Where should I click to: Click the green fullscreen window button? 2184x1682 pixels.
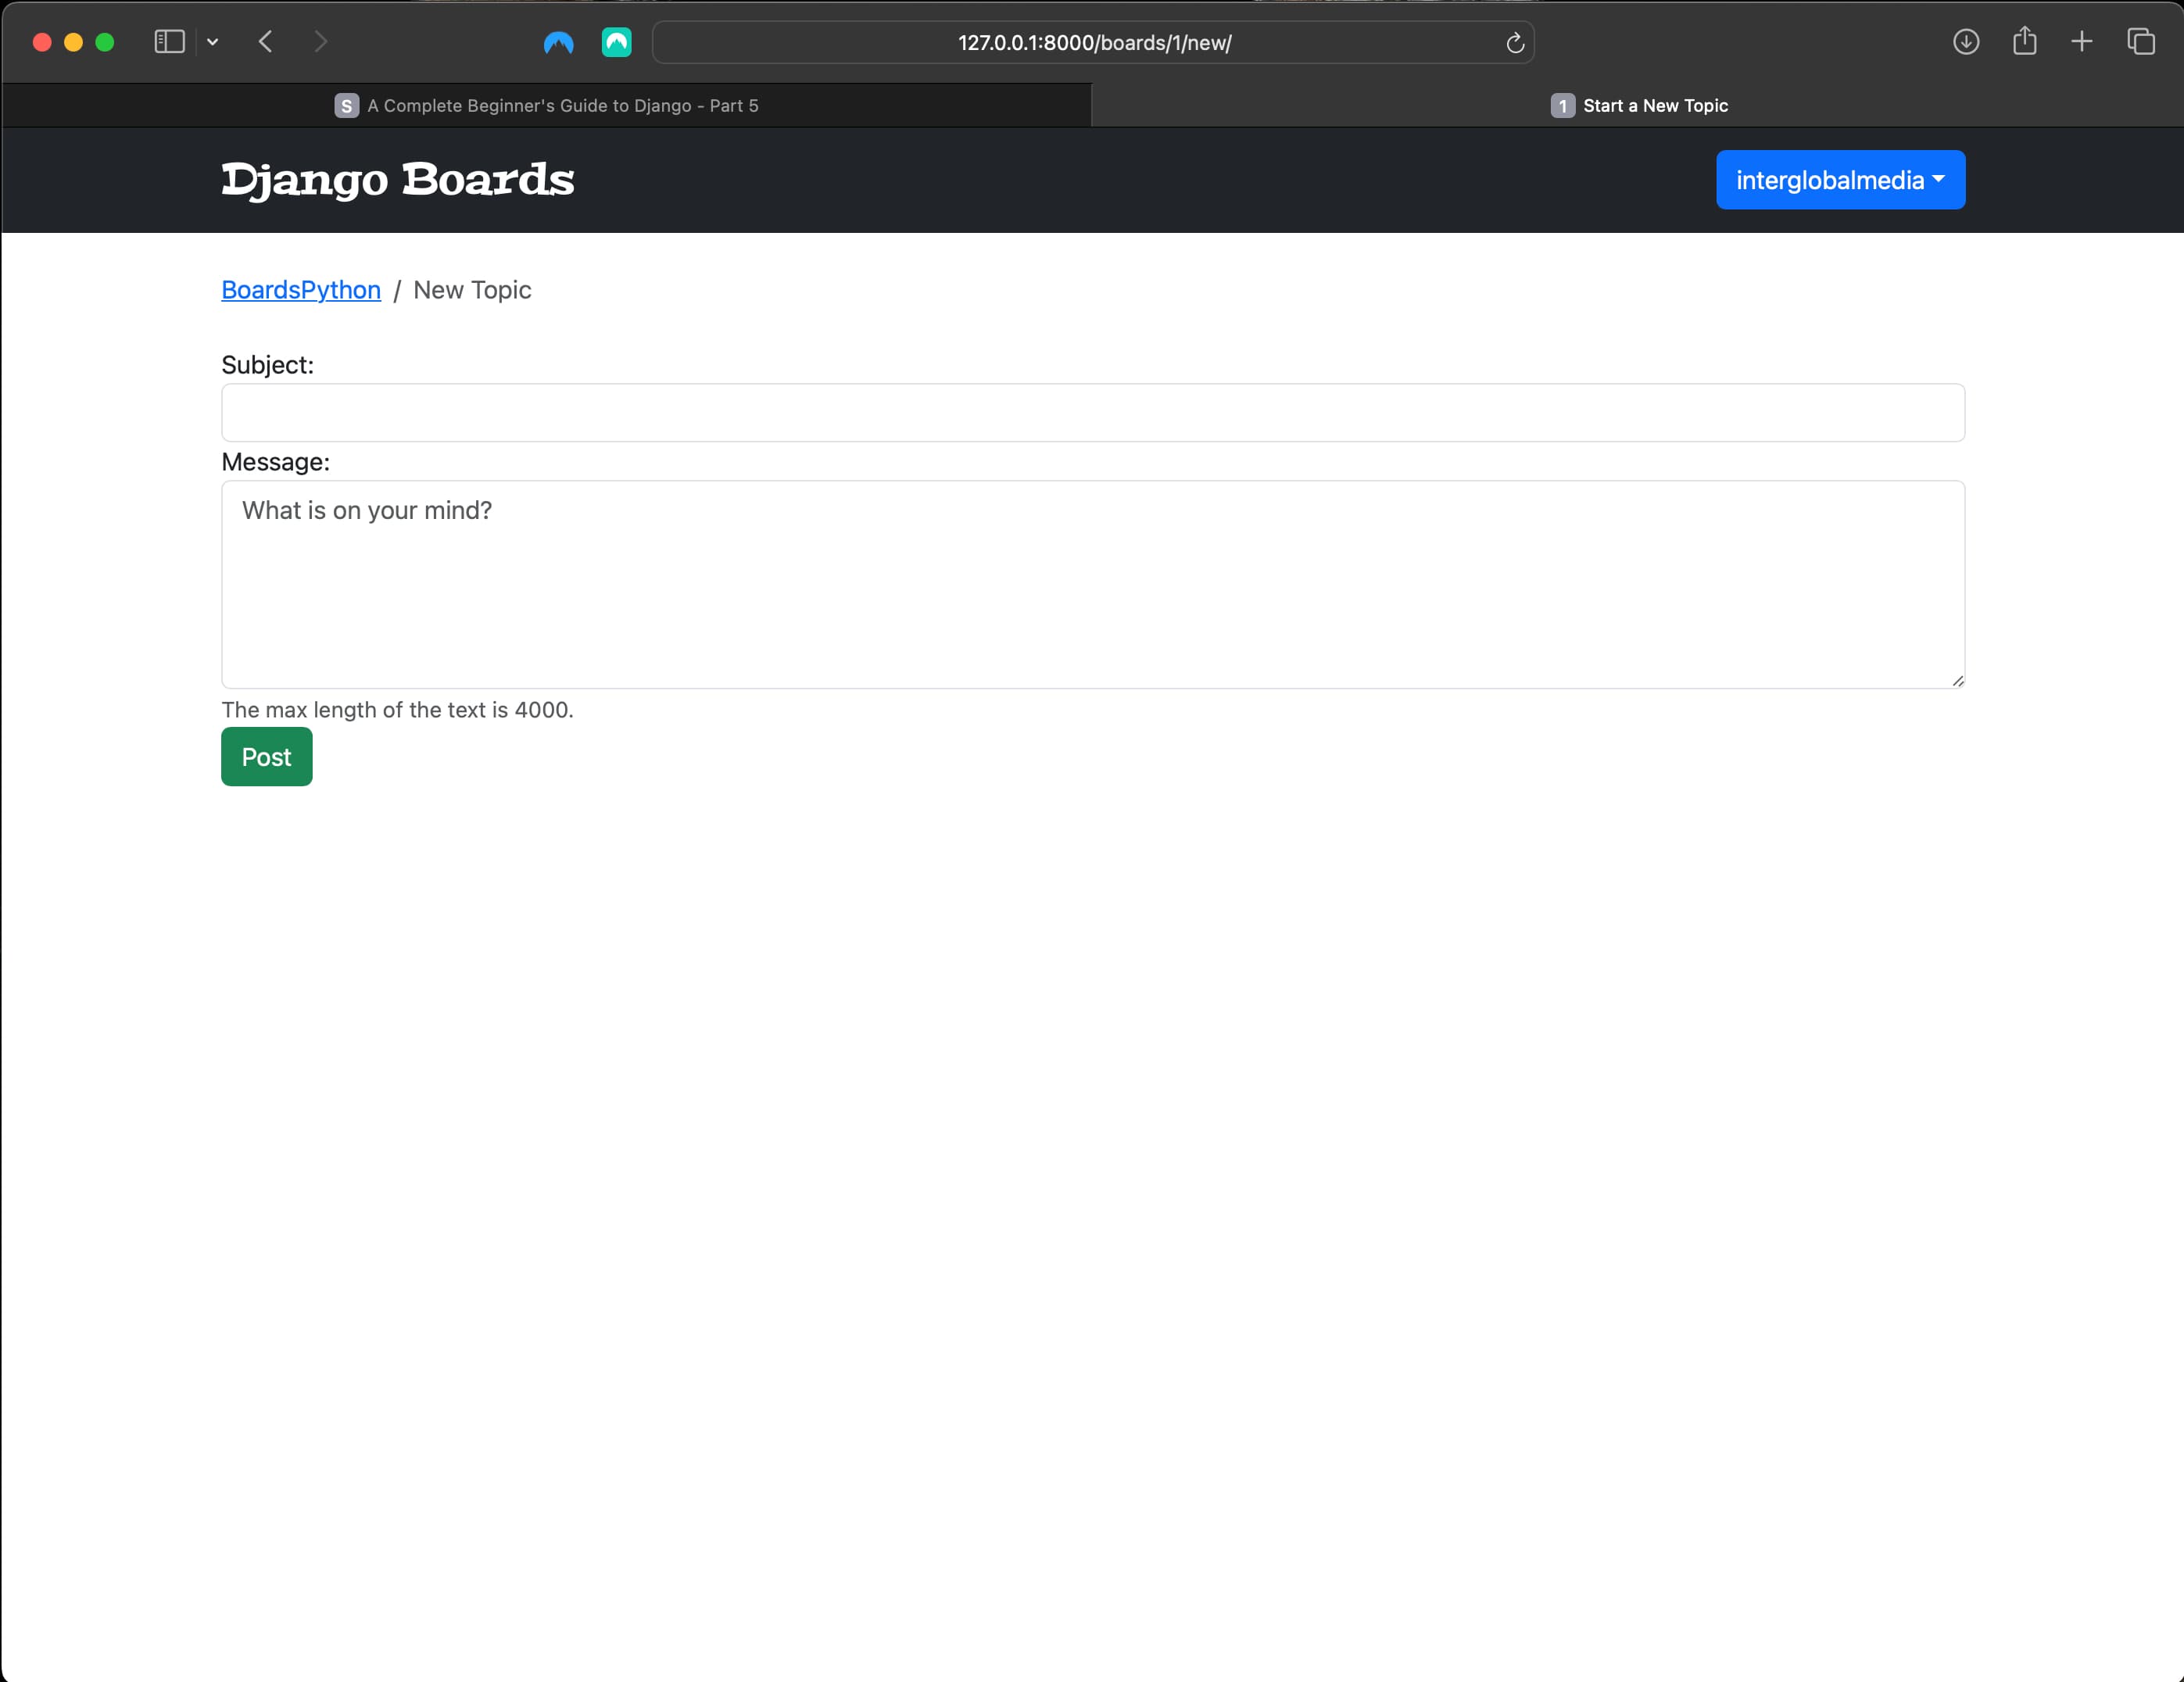(x=105, y=42)
